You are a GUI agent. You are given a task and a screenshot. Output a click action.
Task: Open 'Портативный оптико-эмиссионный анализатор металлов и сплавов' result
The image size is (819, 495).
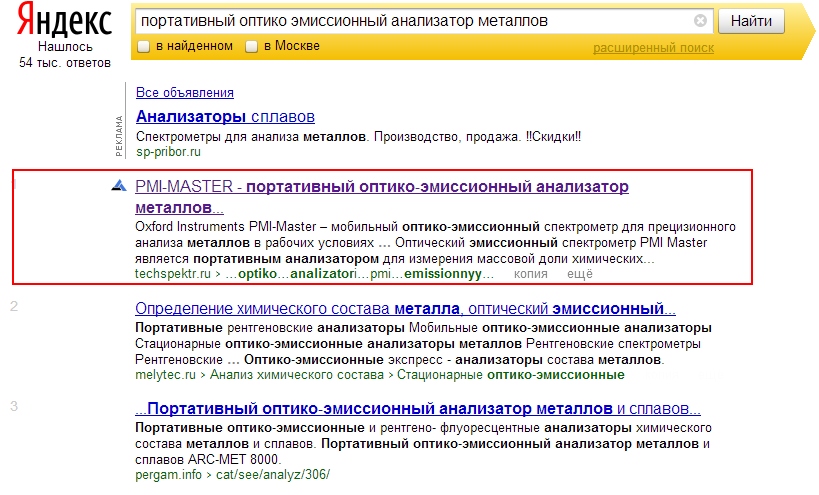pos(417,408)
